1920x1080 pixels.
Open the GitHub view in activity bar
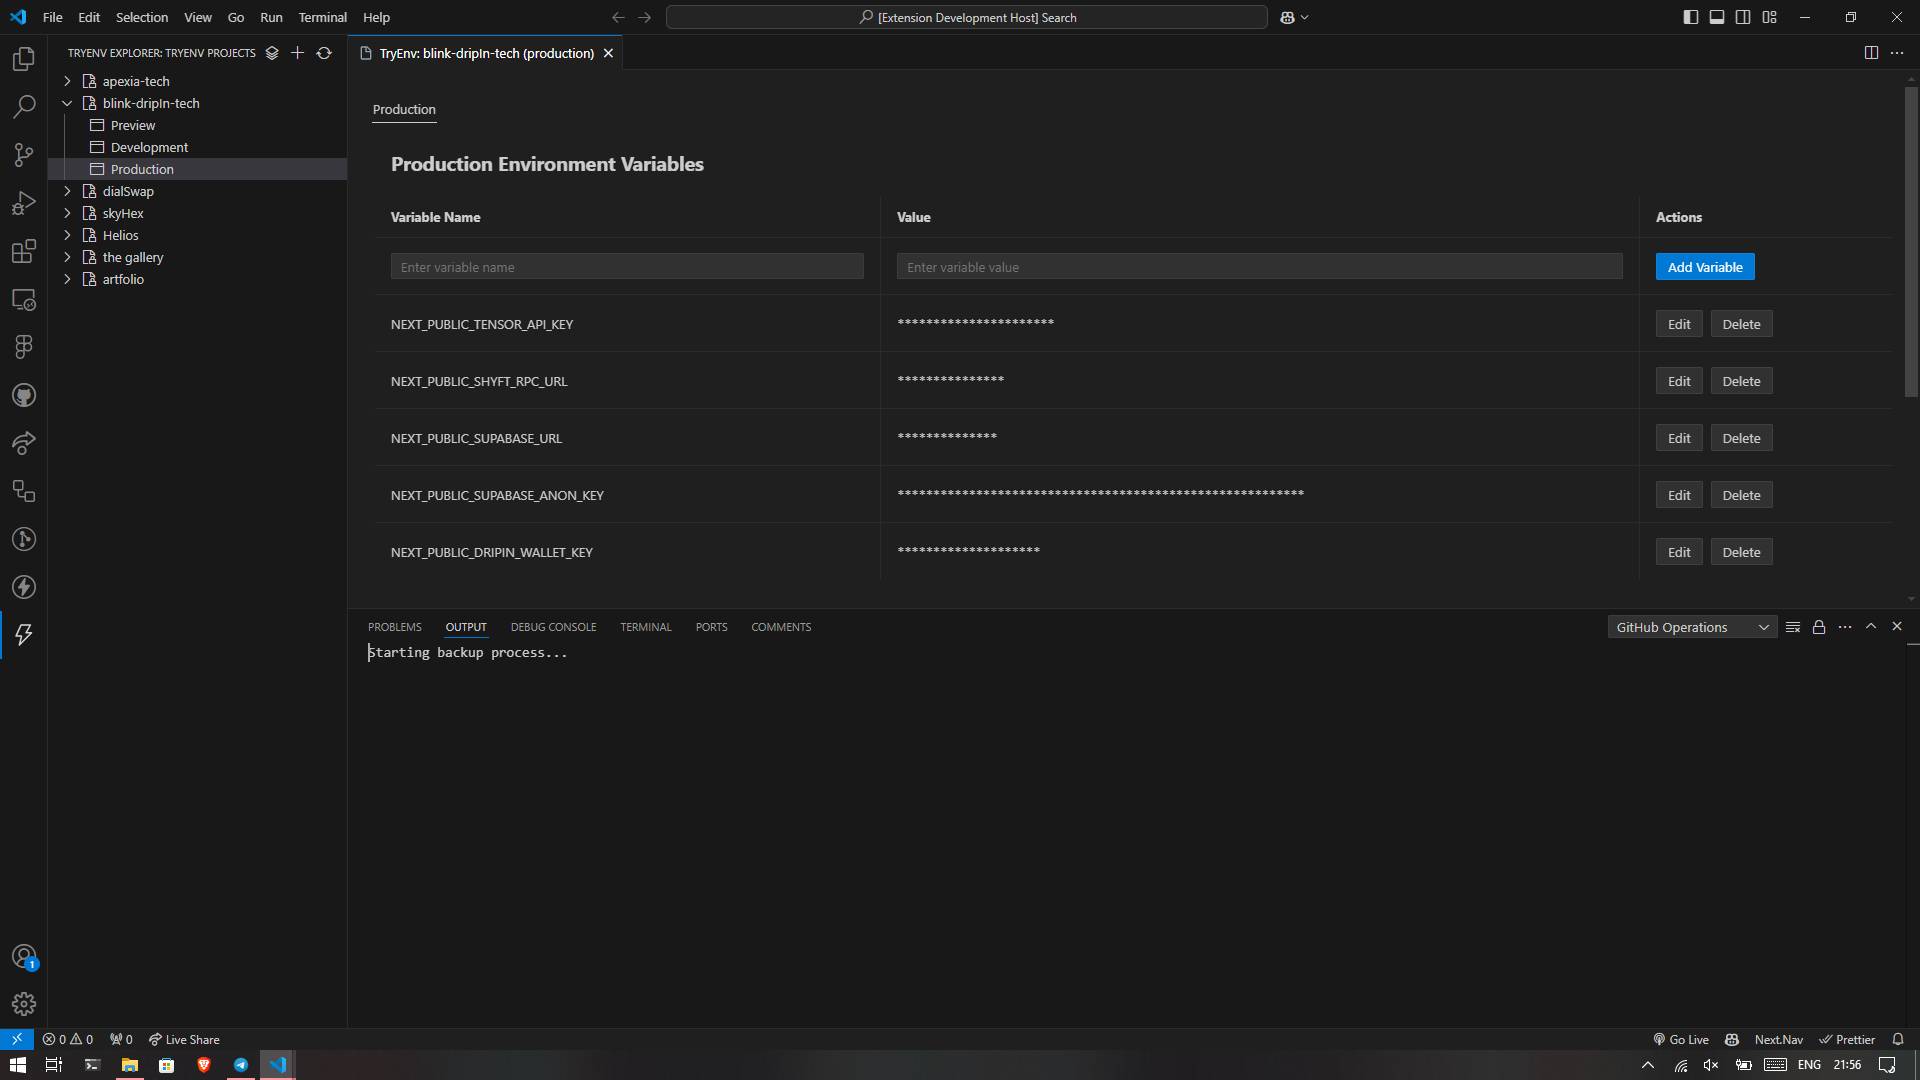coord(24,395)
